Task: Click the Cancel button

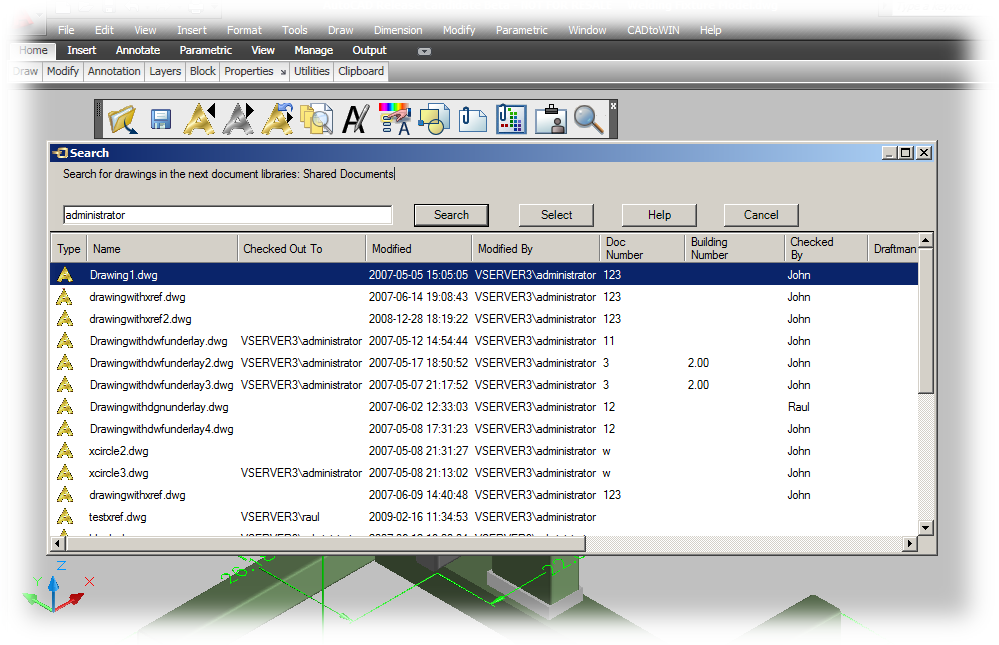Action: [x=761, y=215]
